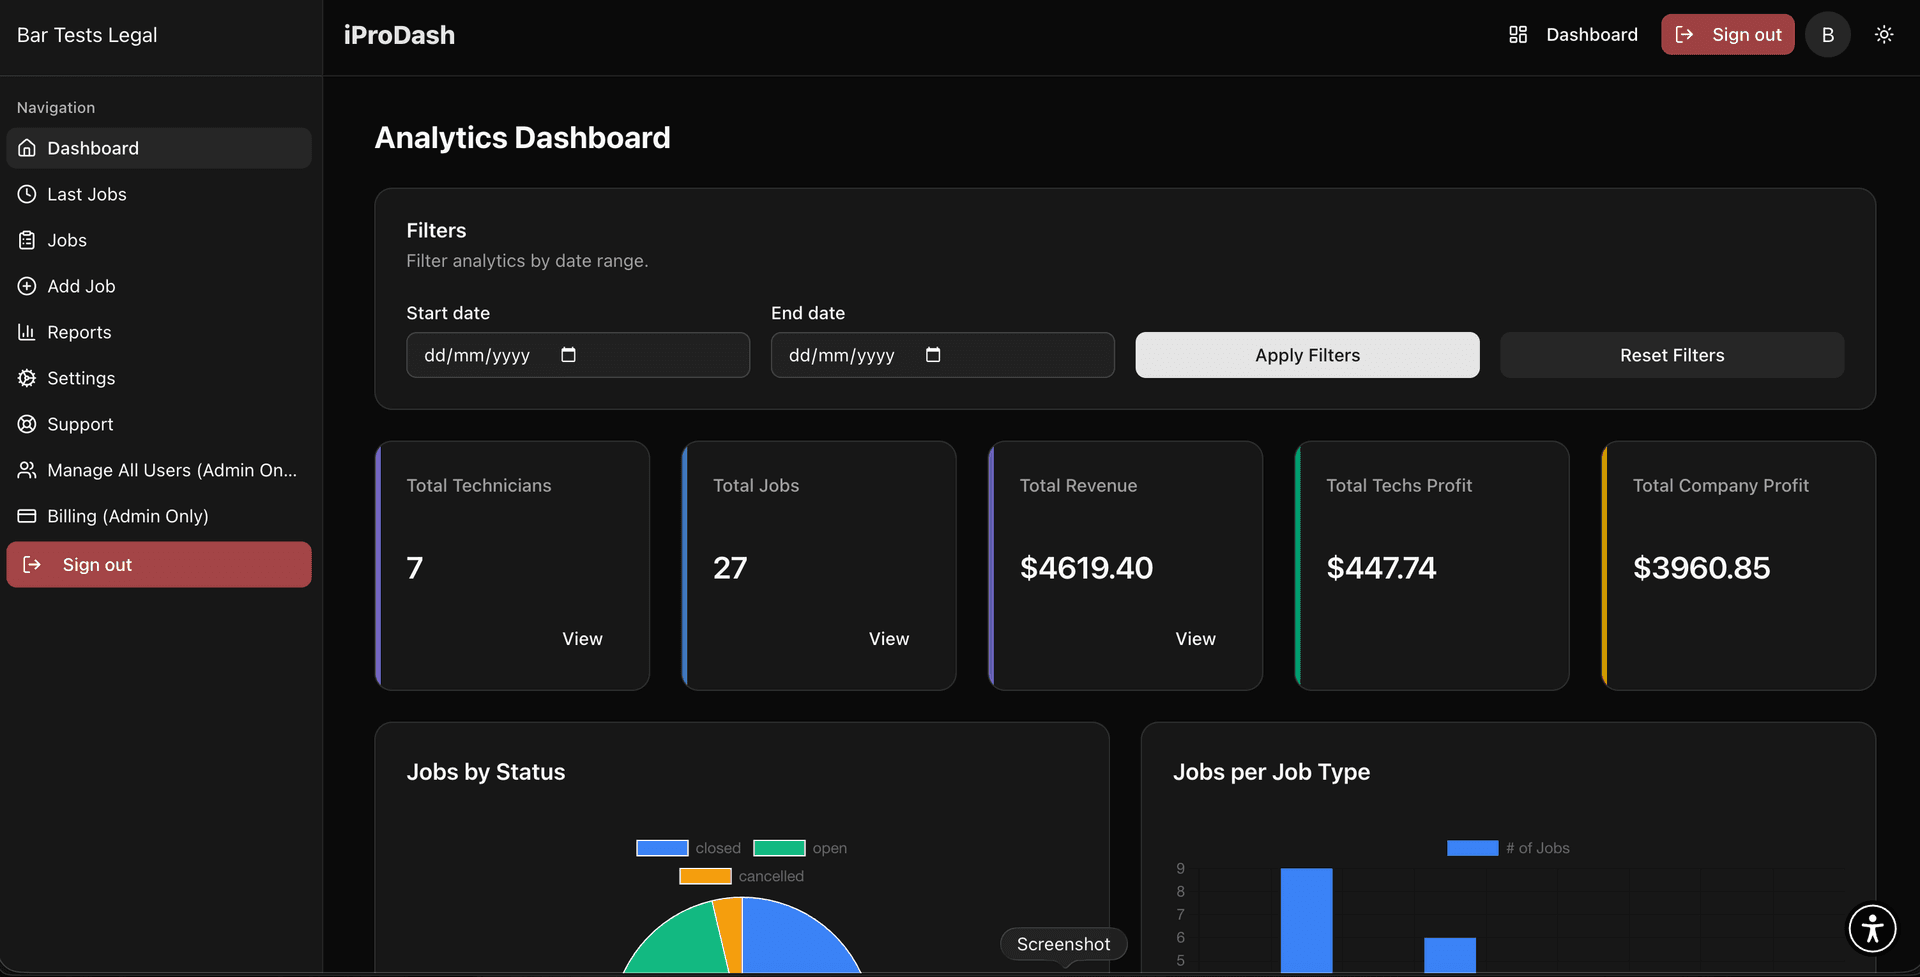Toggle light mode with the sun icon

tap(1885, 34)
